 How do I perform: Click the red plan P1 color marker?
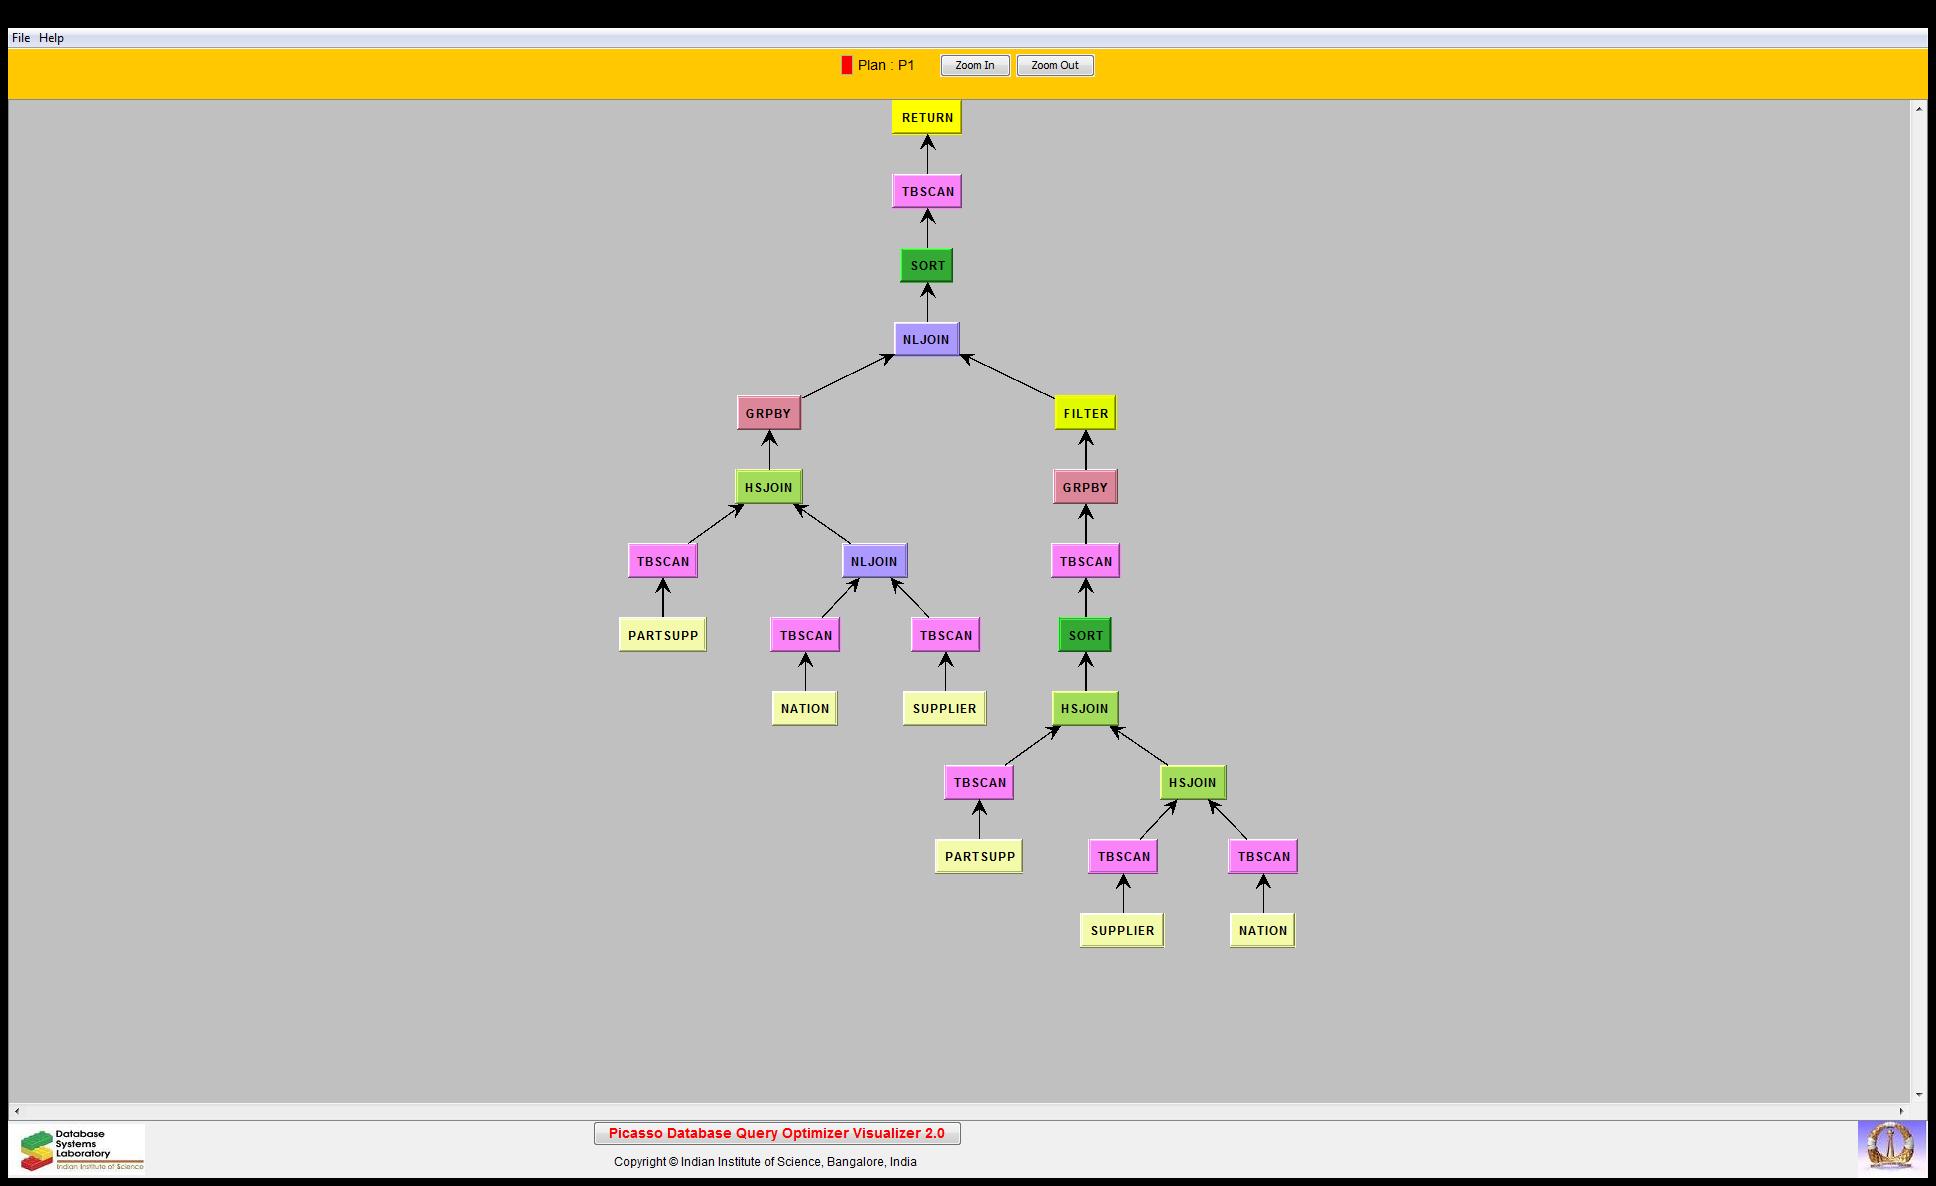coord(846,65)
